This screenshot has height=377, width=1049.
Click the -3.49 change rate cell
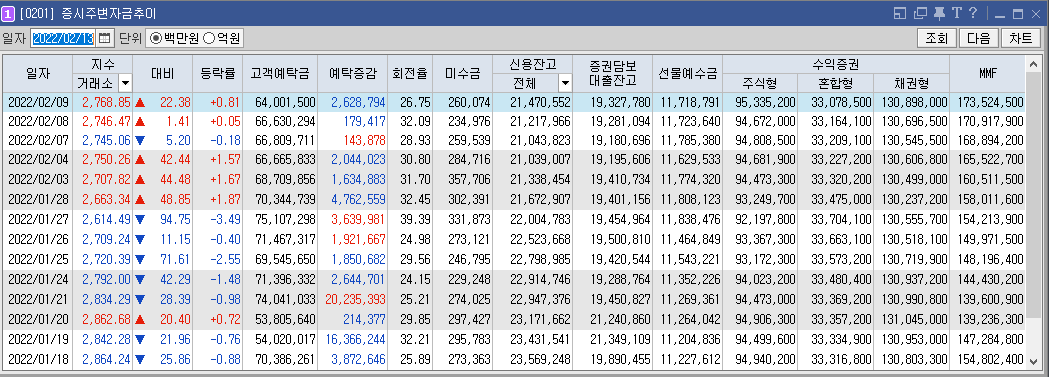click(x=225, y=219)
